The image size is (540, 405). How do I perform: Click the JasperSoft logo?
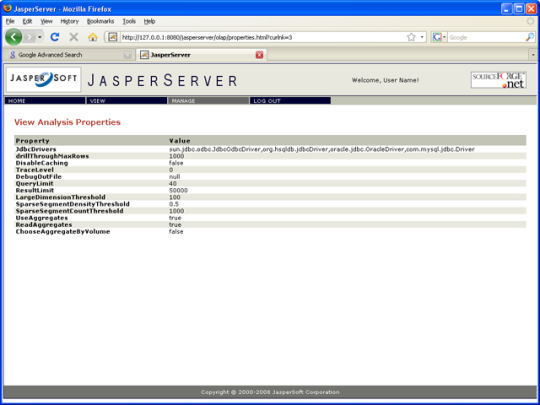point(43,80)
